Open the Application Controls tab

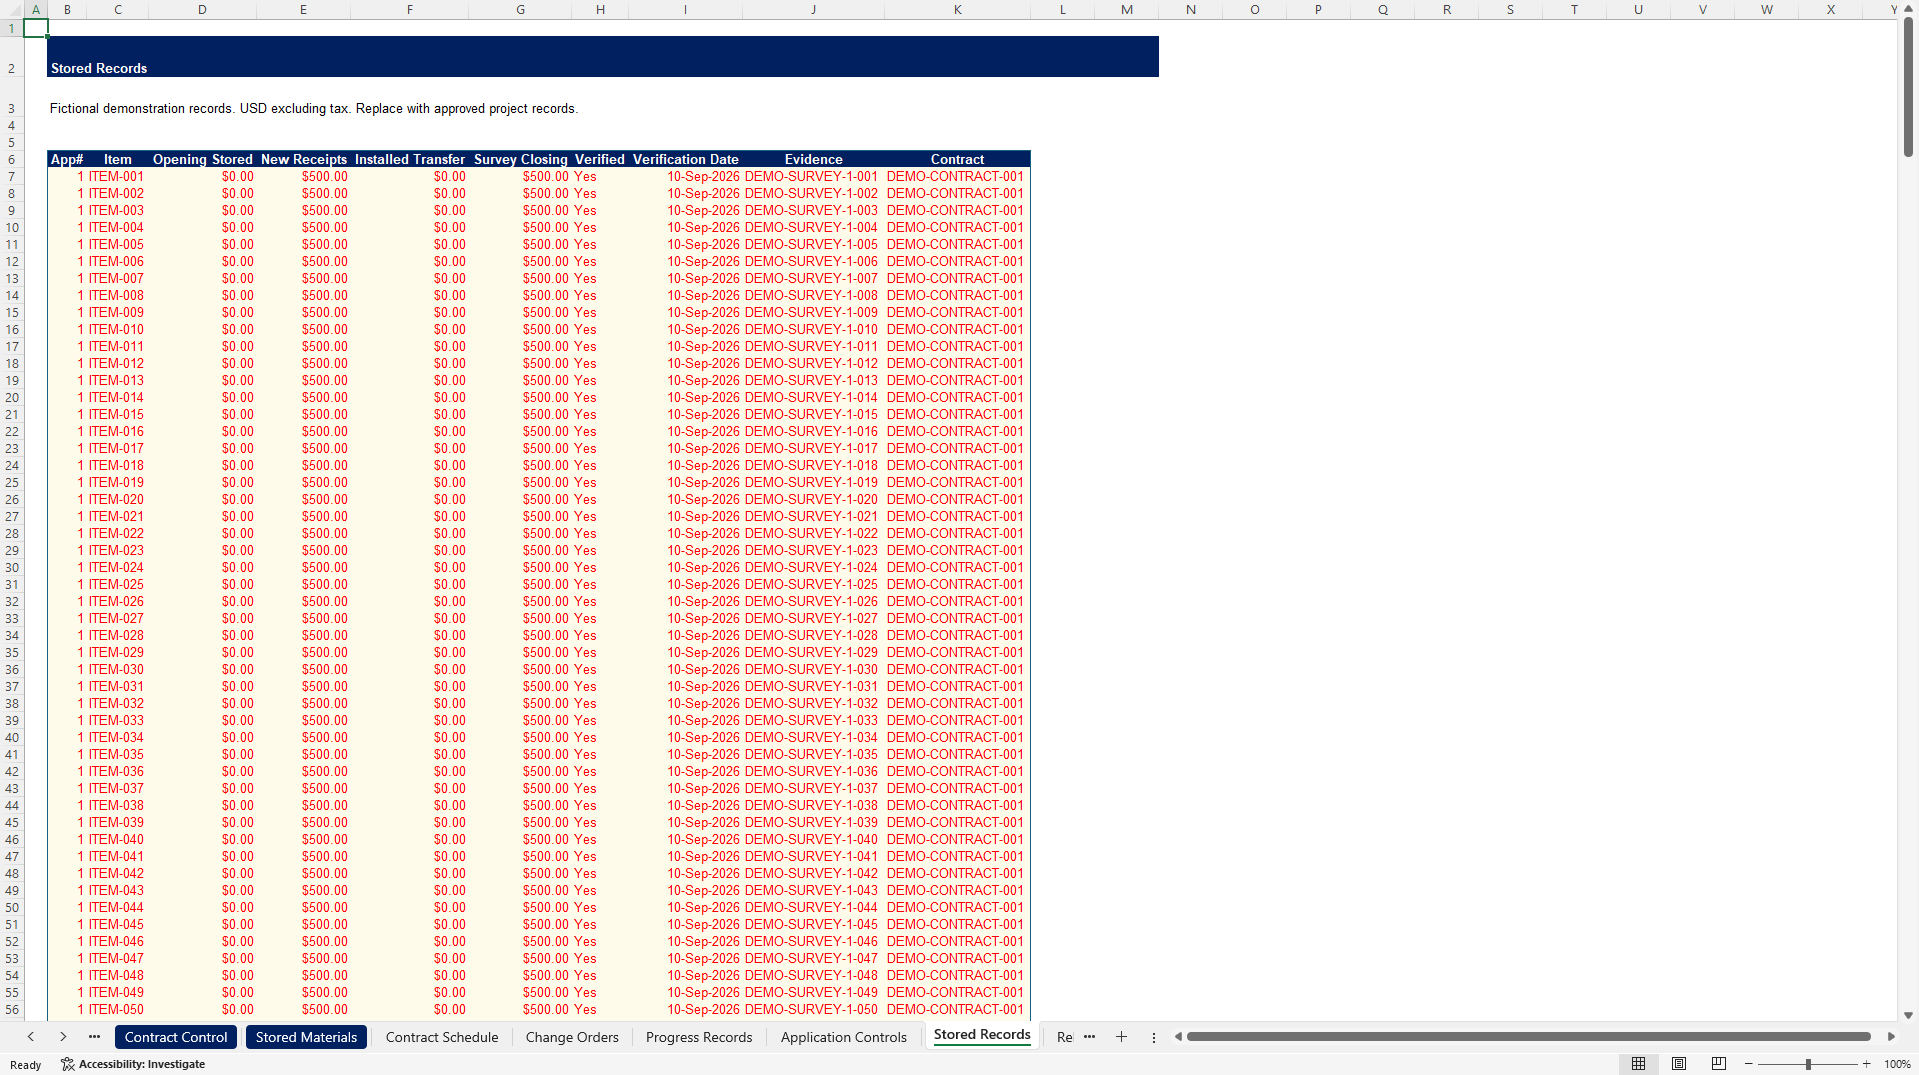pos(844,1037)
